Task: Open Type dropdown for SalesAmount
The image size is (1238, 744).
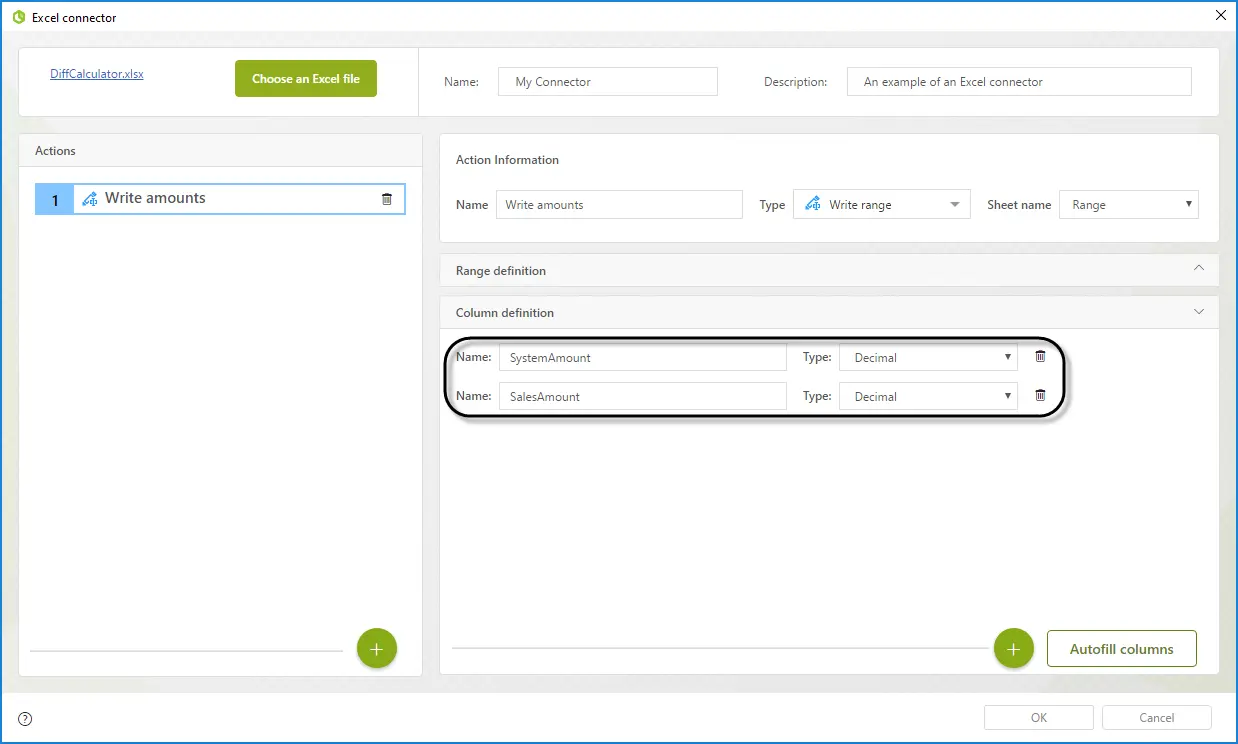Action: [928, 396]
